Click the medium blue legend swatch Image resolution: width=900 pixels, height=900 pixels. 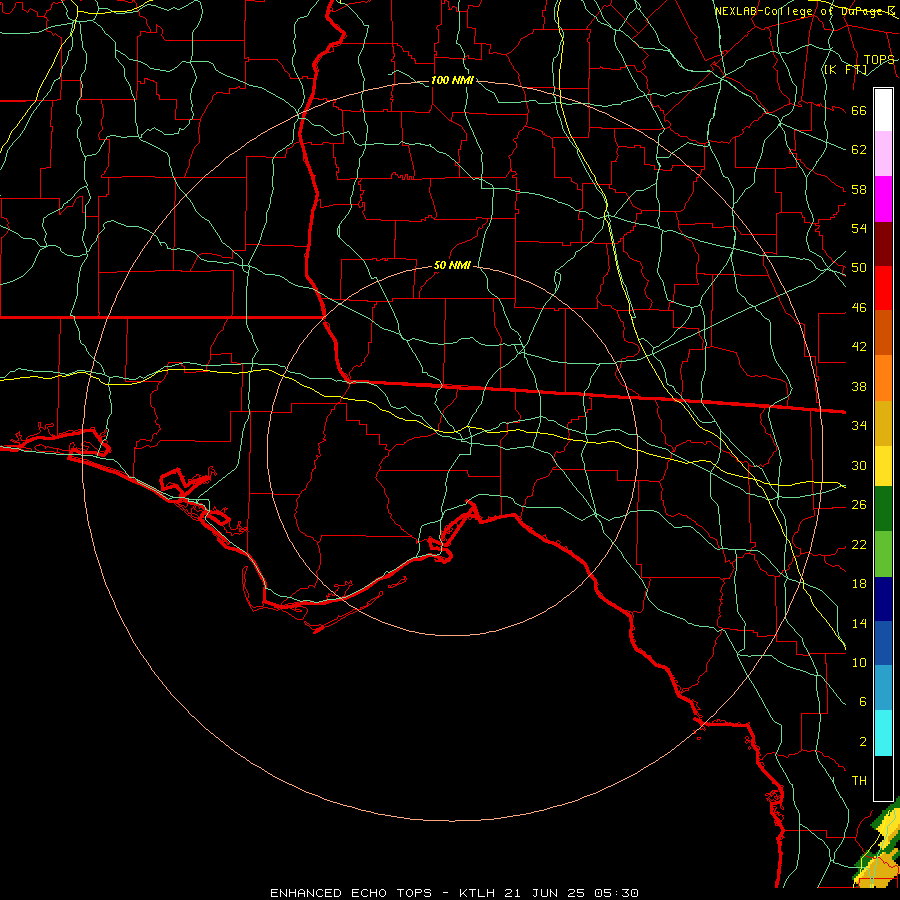click(x=883, y=643)
